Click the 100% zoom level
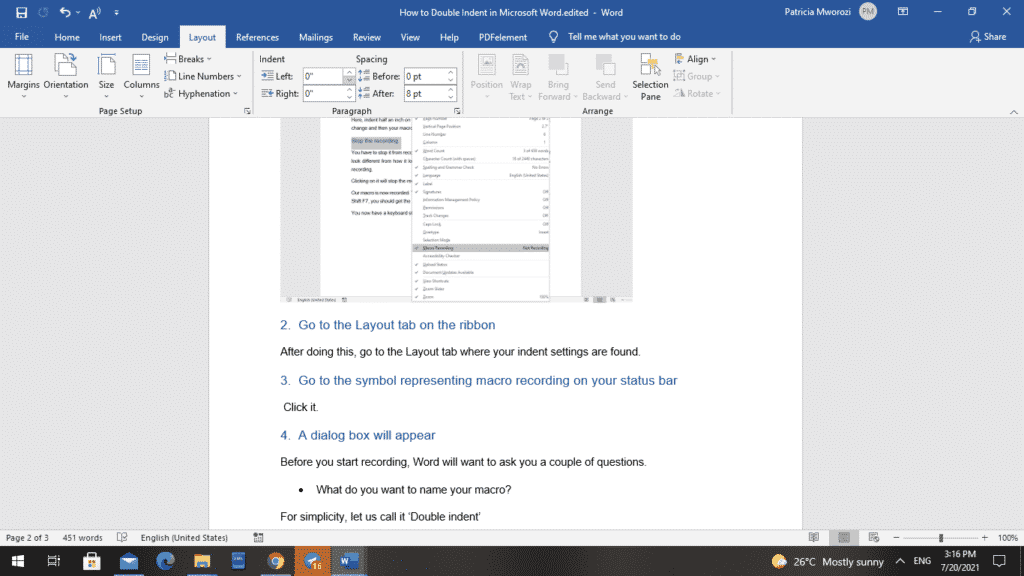Viewport: 1024px width, 576px height. [1008, 537]
